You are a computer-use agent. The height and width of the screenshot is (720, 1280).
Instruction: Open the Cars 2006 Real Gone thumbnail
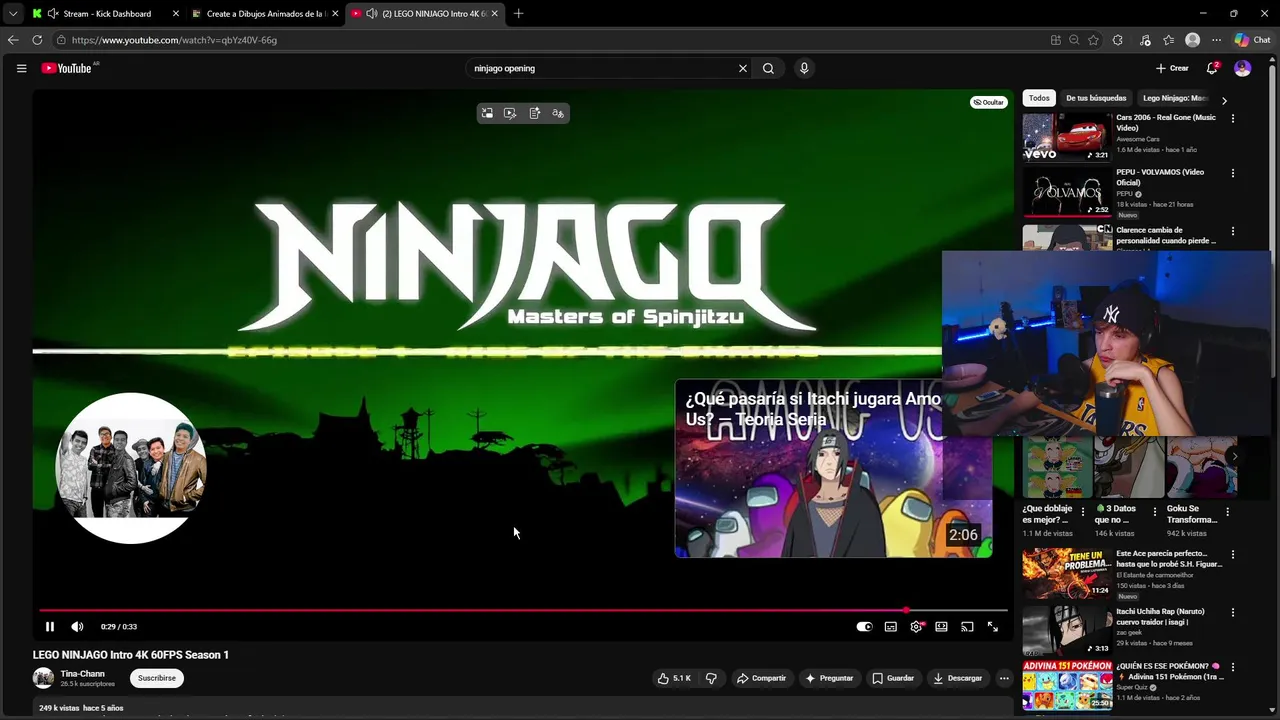(x=1066, y=137)
